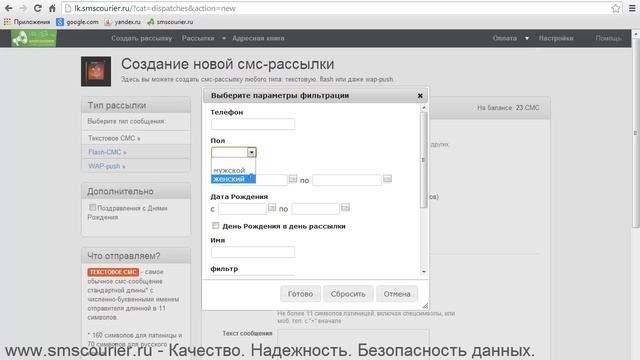
Task: Open Помощь menu item
Action: point(608,38)
